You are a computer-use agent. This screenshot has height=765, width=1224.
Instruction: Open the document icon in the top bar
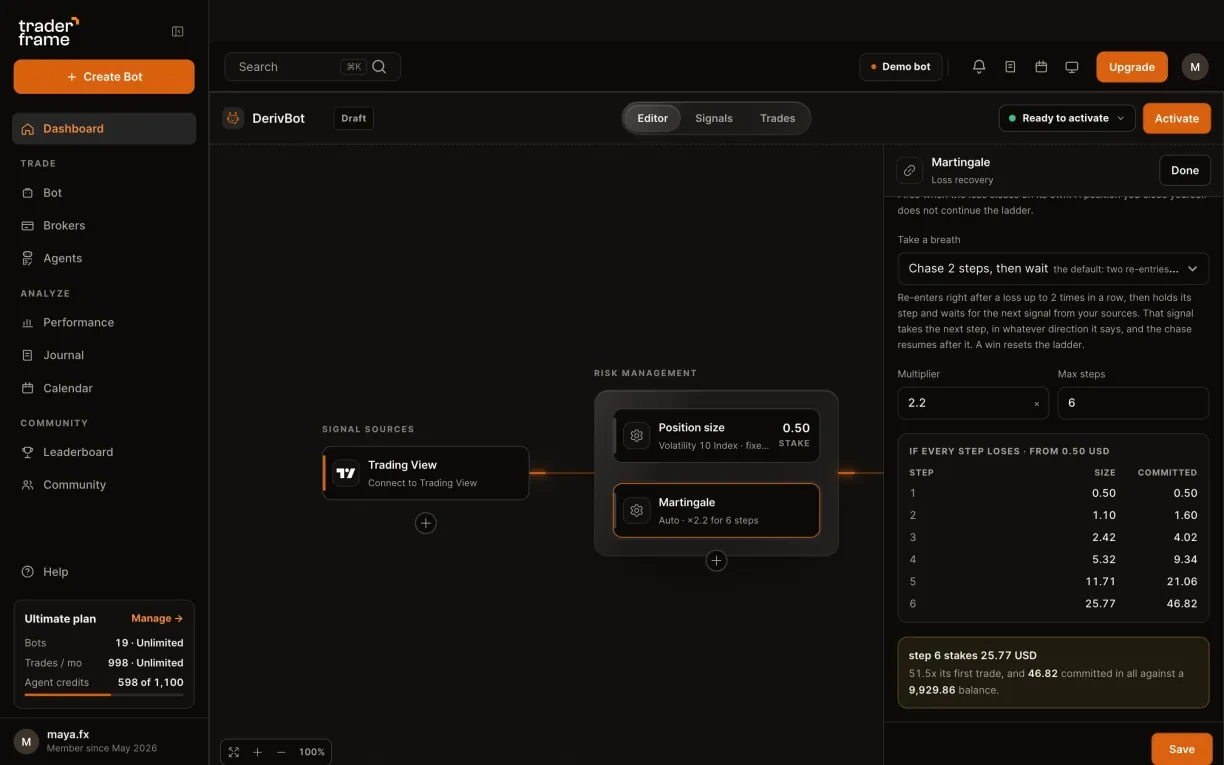coord(1010,67)
